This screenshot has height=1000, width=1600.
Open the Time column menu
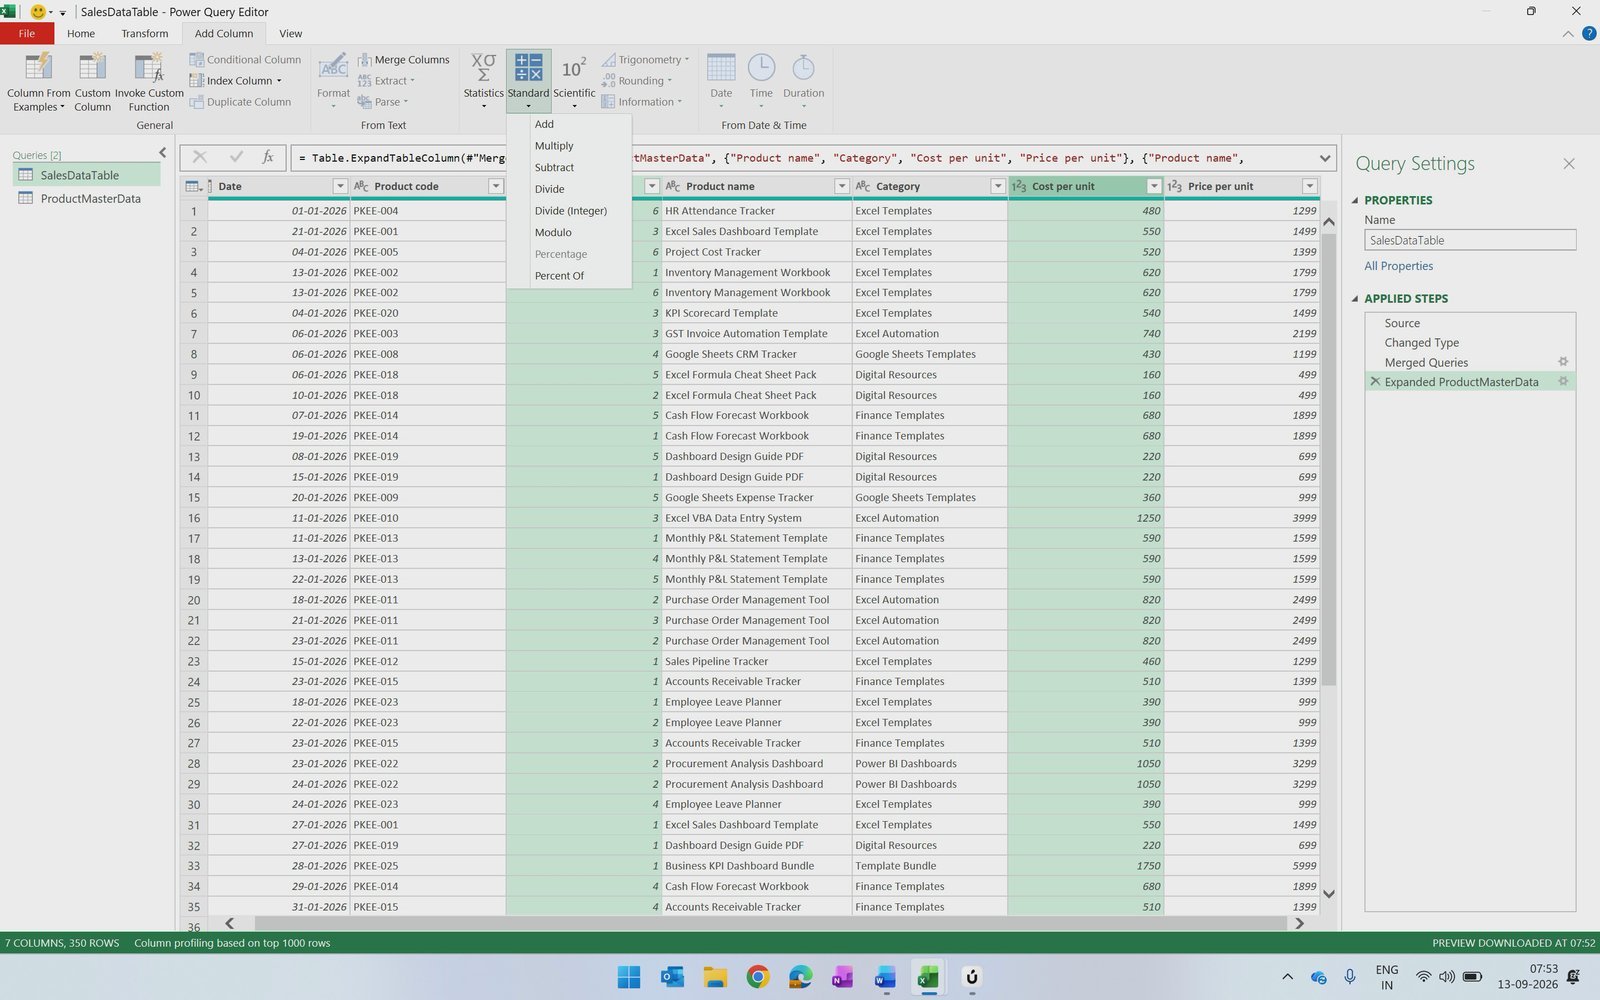761,82
